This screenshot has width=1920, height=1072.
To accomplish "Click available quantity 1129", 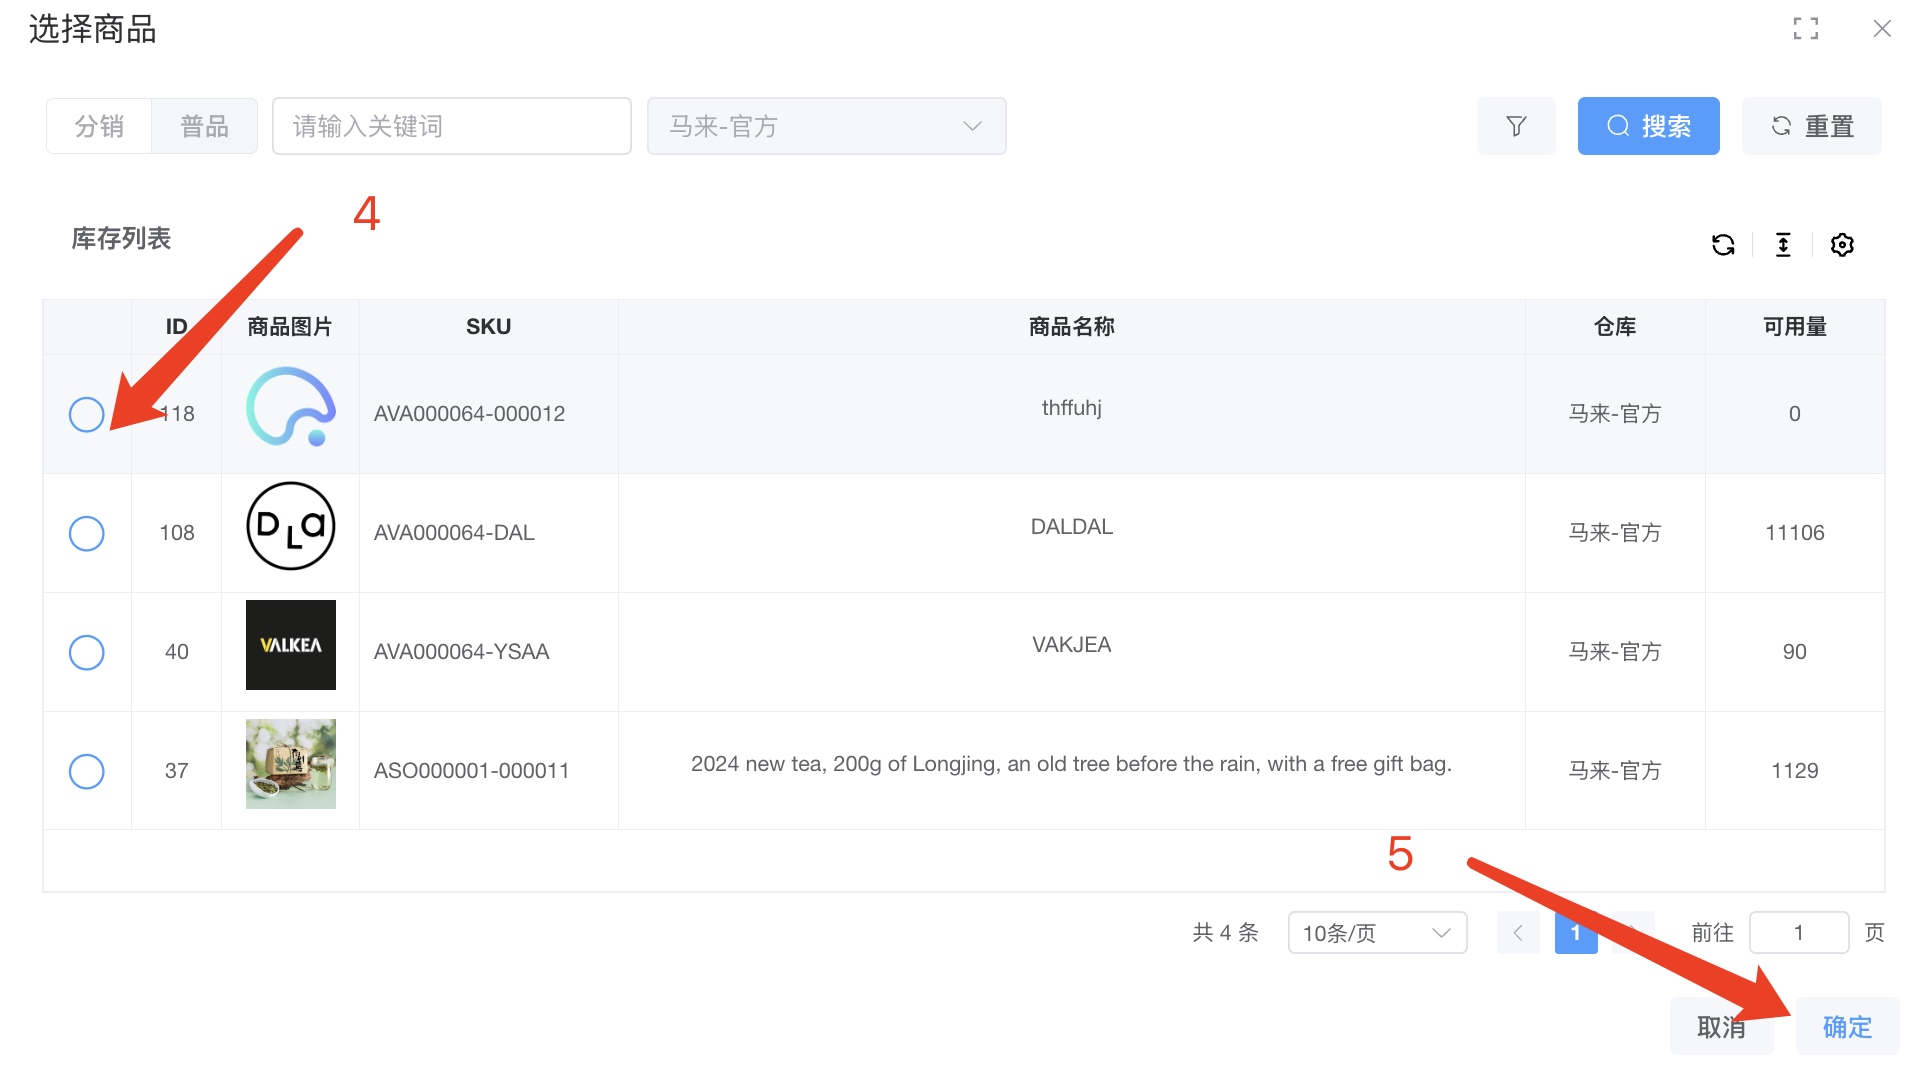I will coord(1794,771).
